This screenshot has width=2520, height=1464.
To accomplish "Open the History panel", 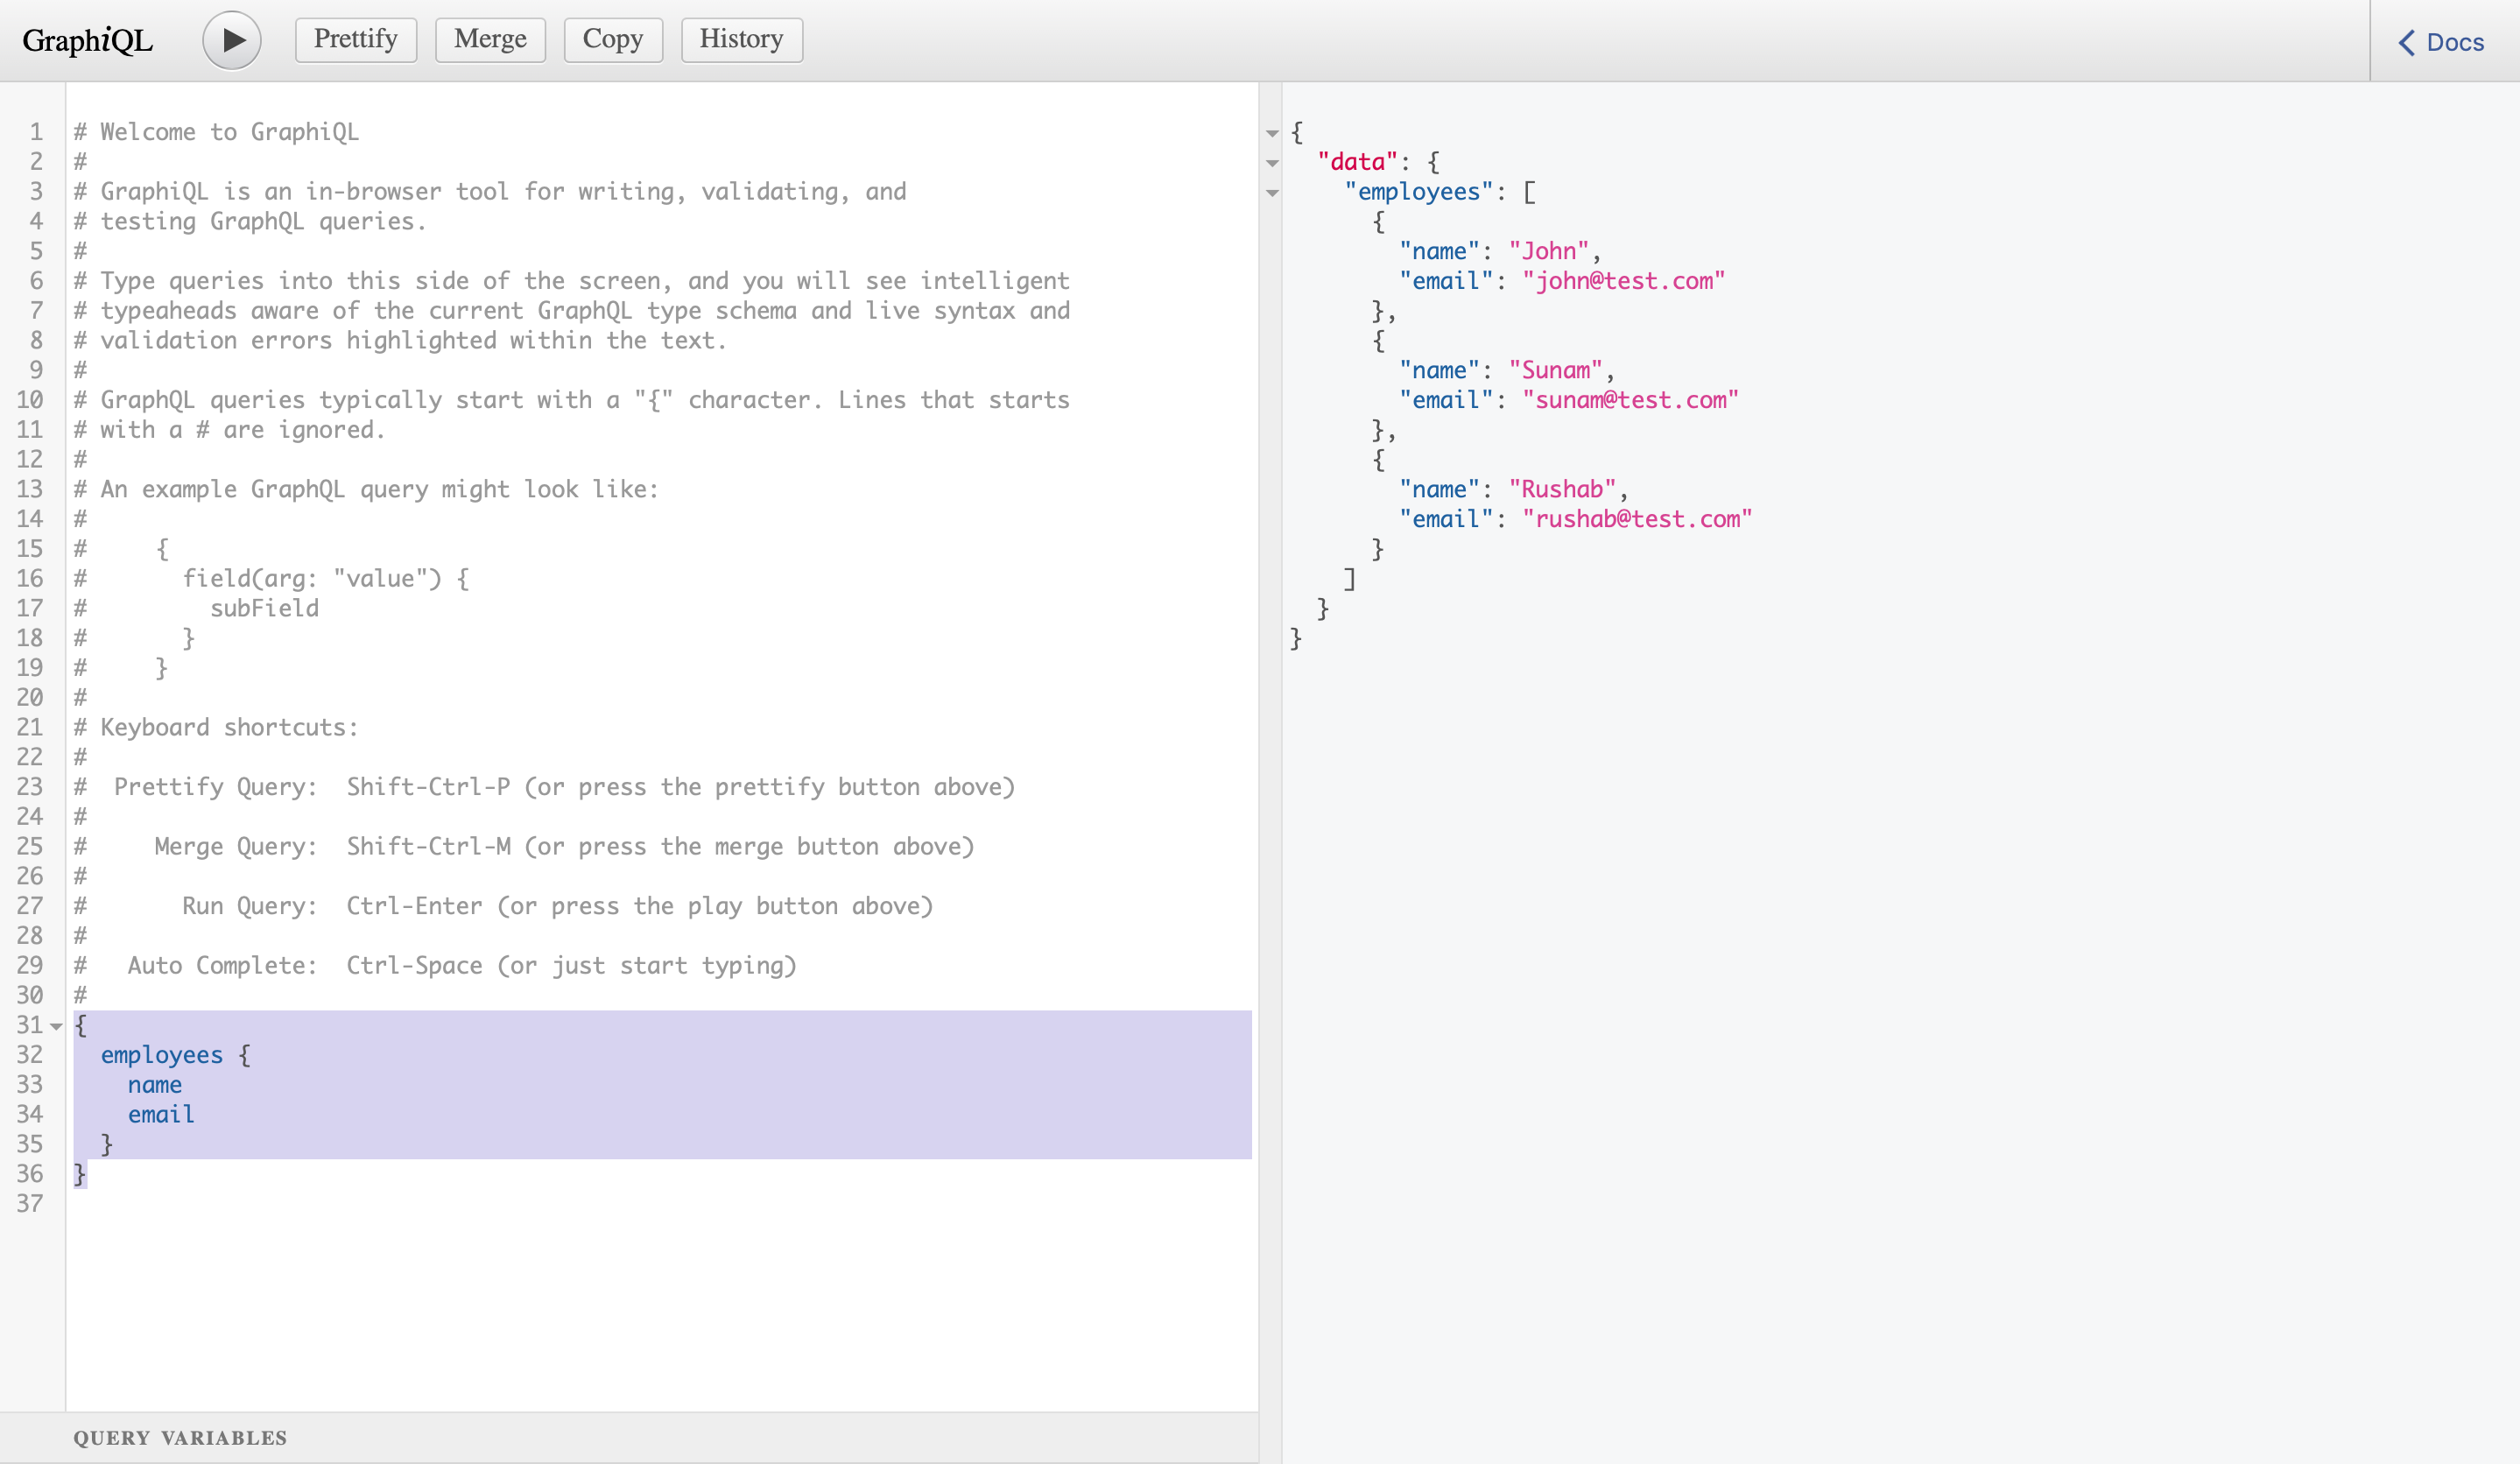I will coord(741,40).
